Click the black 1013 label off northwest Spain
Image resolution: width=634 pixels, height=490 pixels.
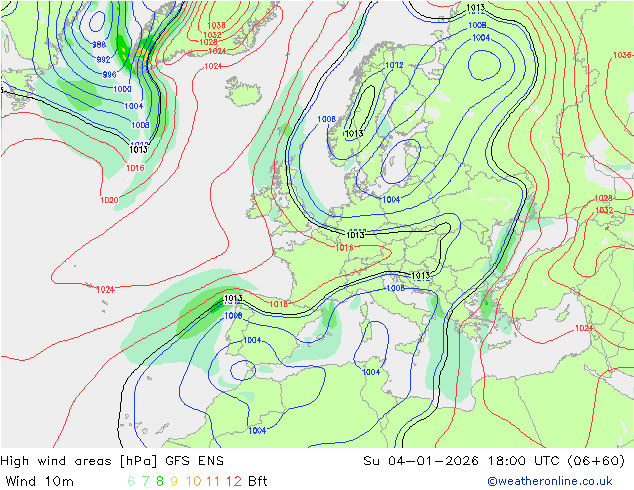pos(233,298)
